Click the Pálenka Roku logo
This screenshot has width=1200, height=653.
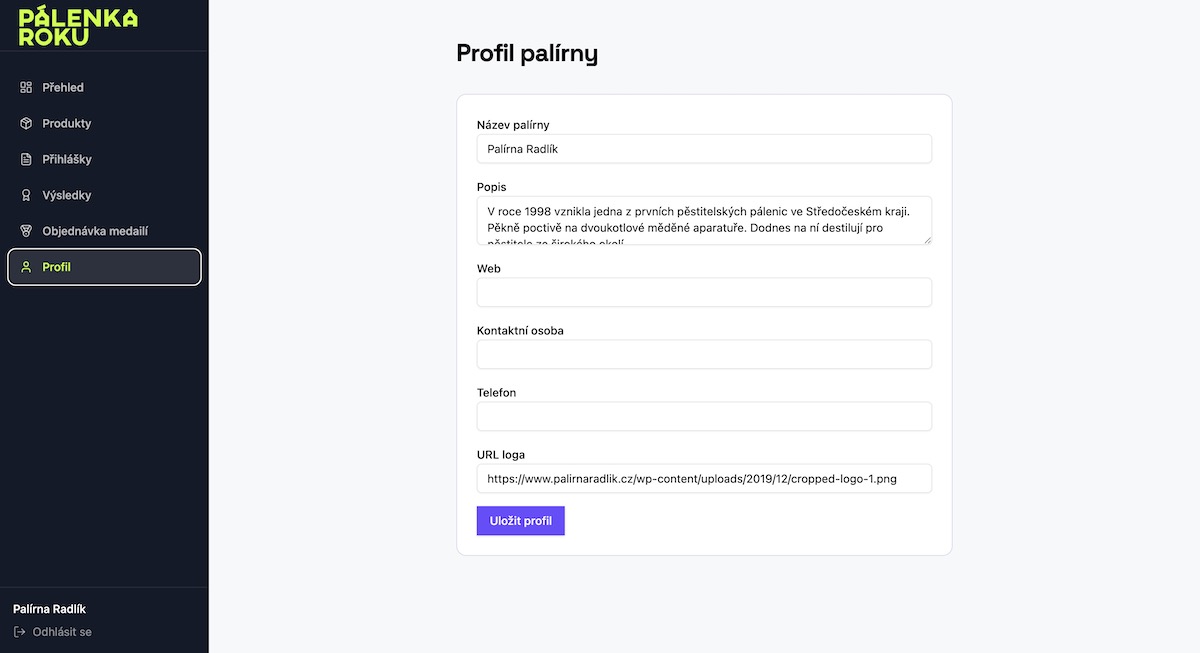[78, 26]
